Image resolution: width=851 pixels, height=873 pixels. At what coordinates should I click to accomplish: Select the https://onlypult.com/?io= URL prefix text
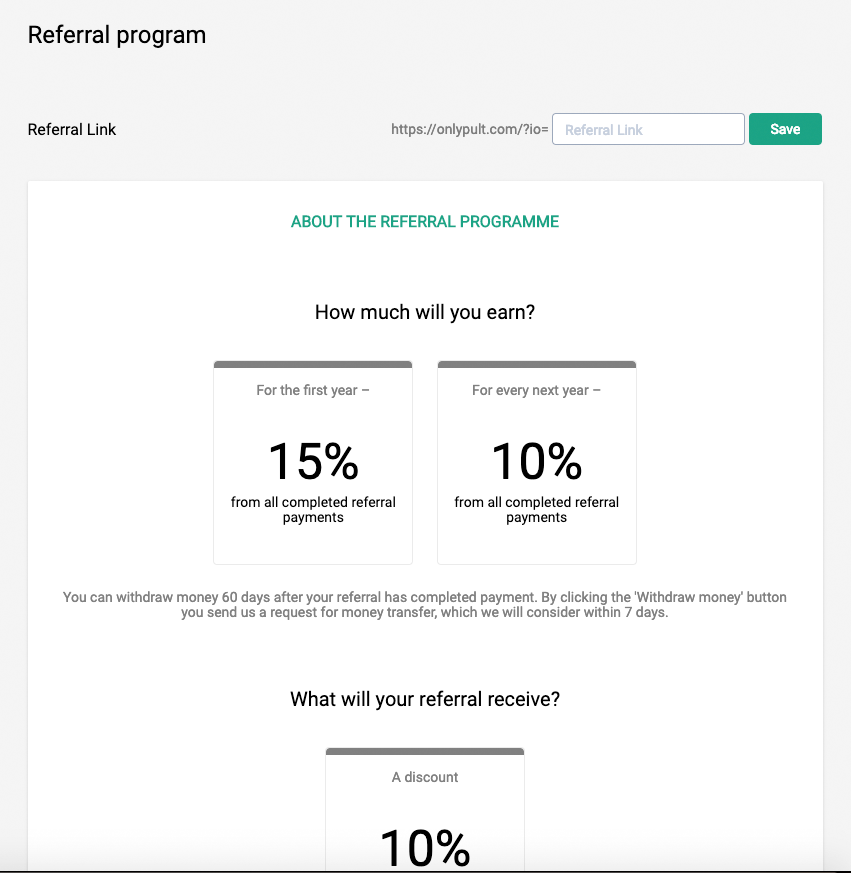pos(469,129)
